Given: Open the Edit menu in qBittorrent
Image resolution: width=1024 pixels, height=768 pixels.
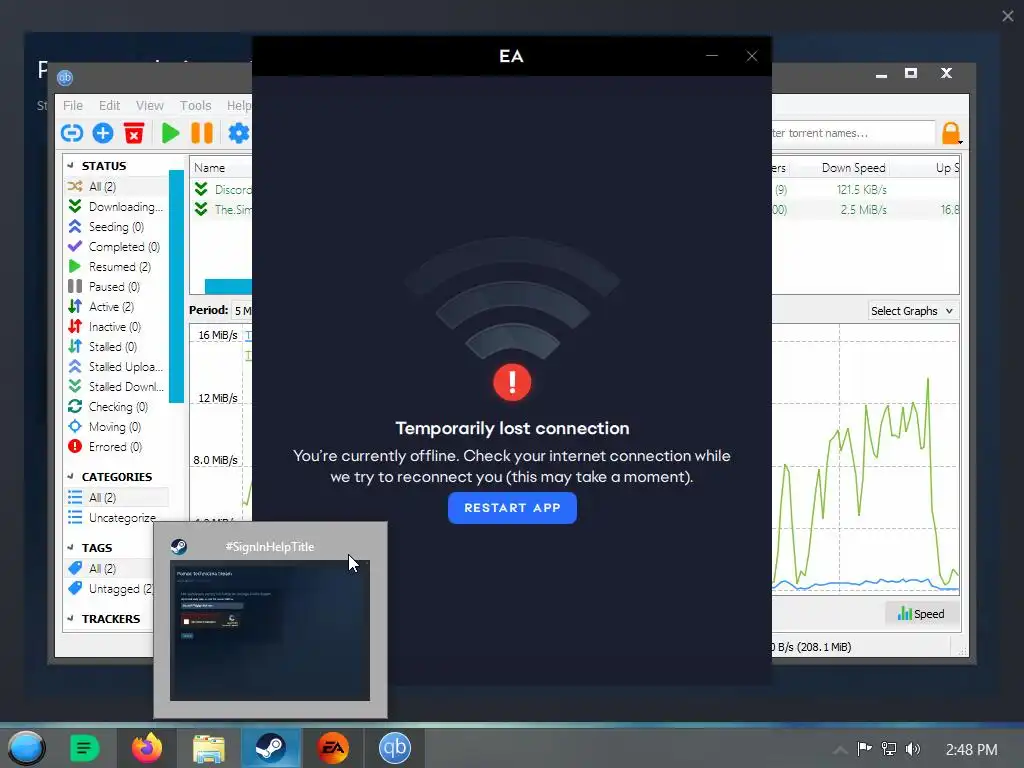Looking at the screenshot, I should point(109,105).
